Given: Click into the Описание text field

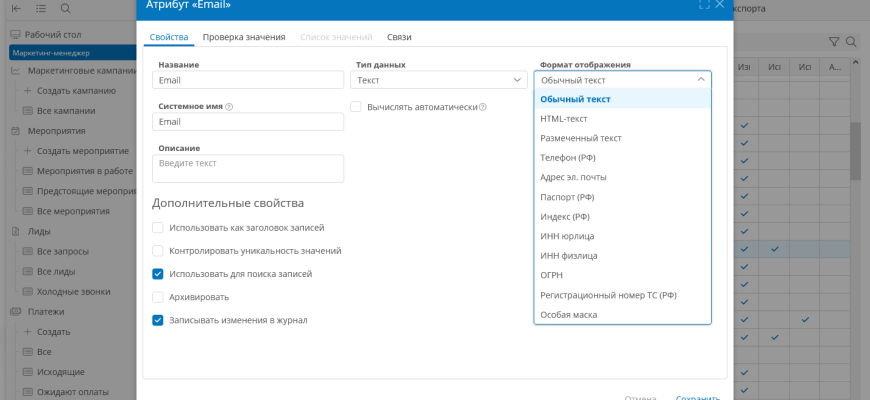Looking at the screenshot, I should tap(248, 168).
